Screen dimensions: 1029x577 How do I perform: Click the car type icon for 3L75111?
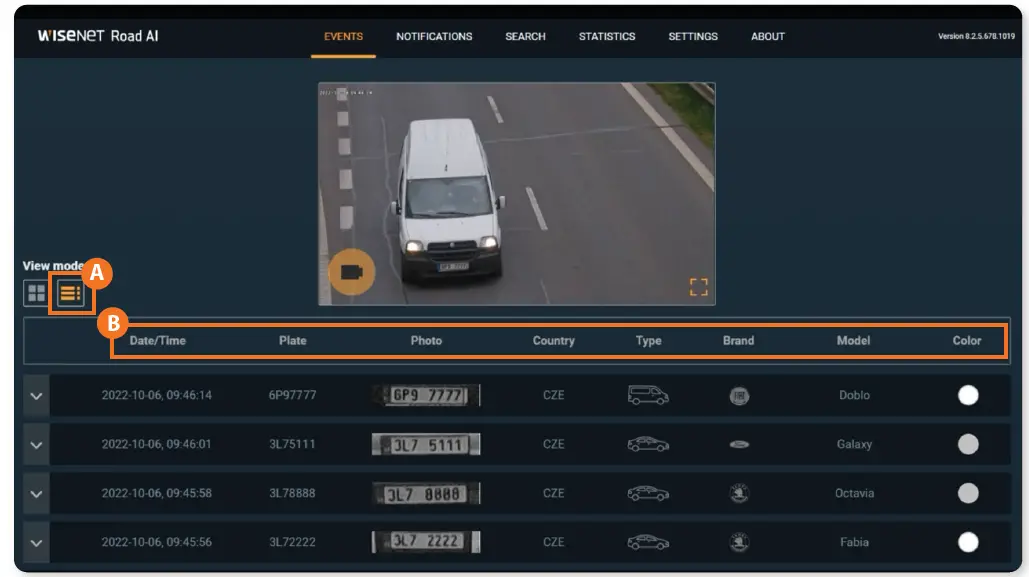tap(648, 444)
